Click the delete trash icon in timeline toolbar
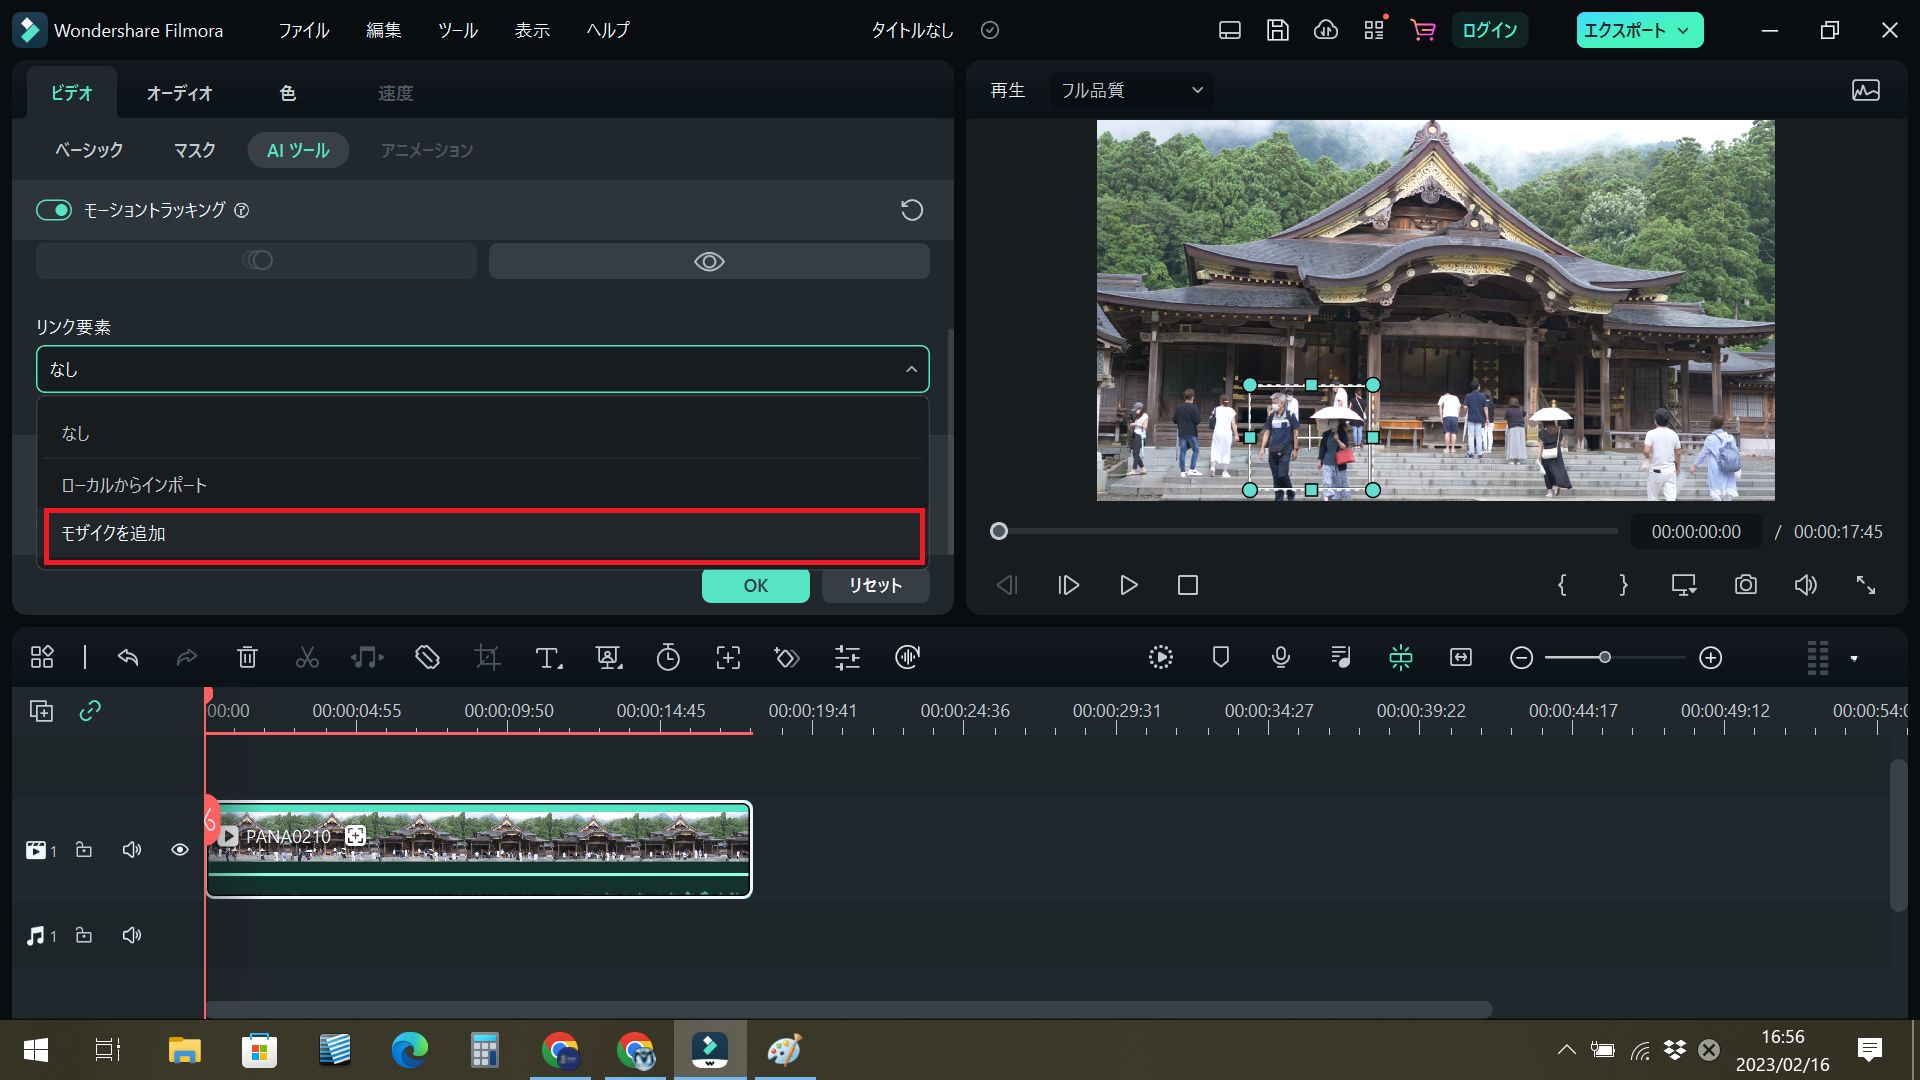 pyautogui.click(x=247, y=658)
